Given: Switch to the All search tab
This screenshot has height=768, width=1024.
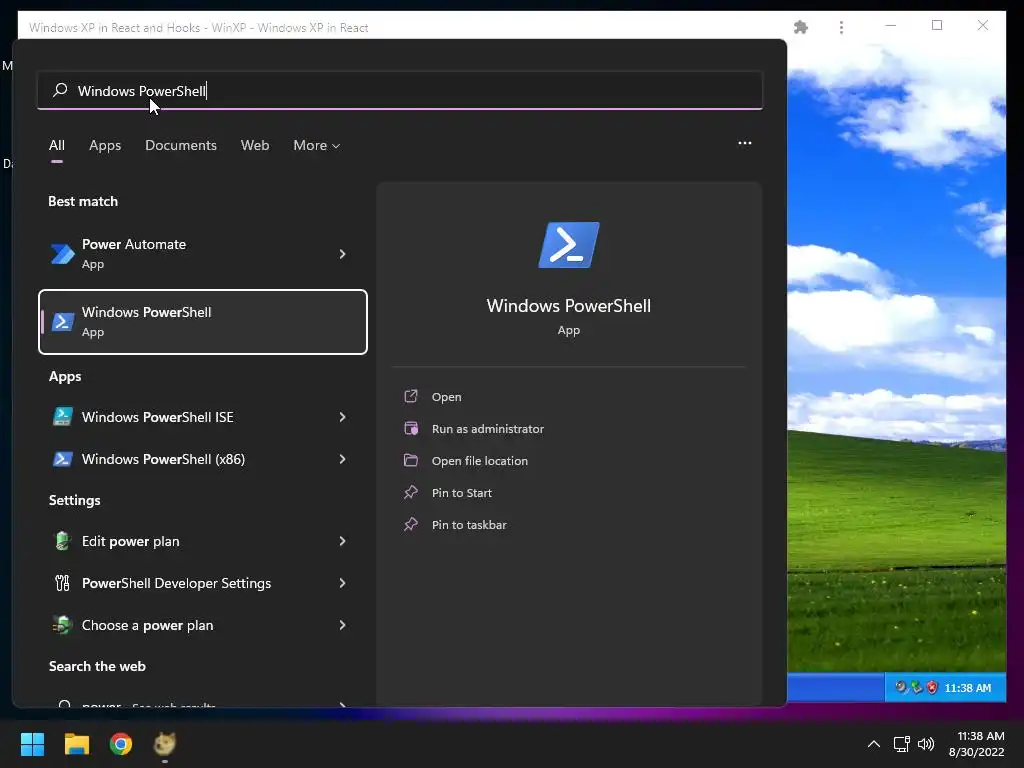Looking at the screenshot, I should 57,145.
